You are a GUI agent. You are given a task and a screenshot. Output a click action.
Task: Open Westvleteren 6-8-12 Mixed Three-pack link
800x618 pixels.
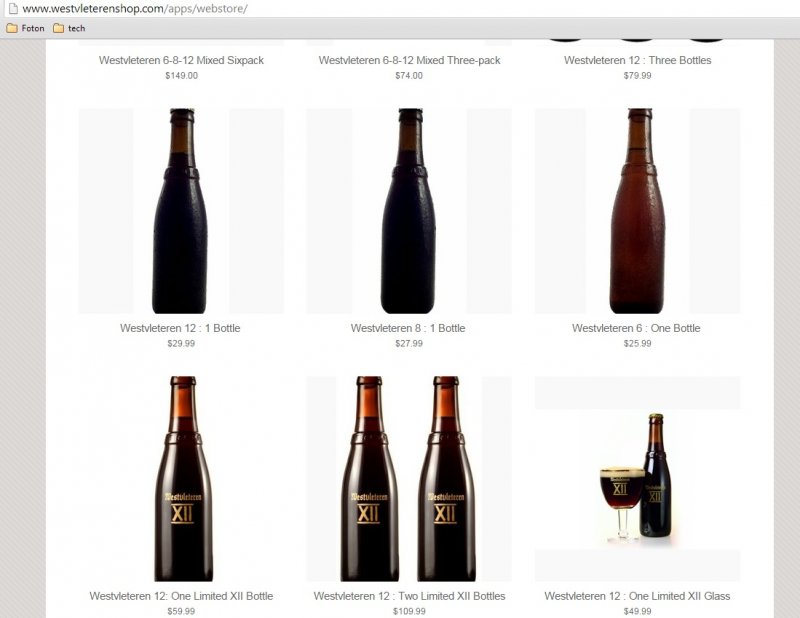coord(409,60)
